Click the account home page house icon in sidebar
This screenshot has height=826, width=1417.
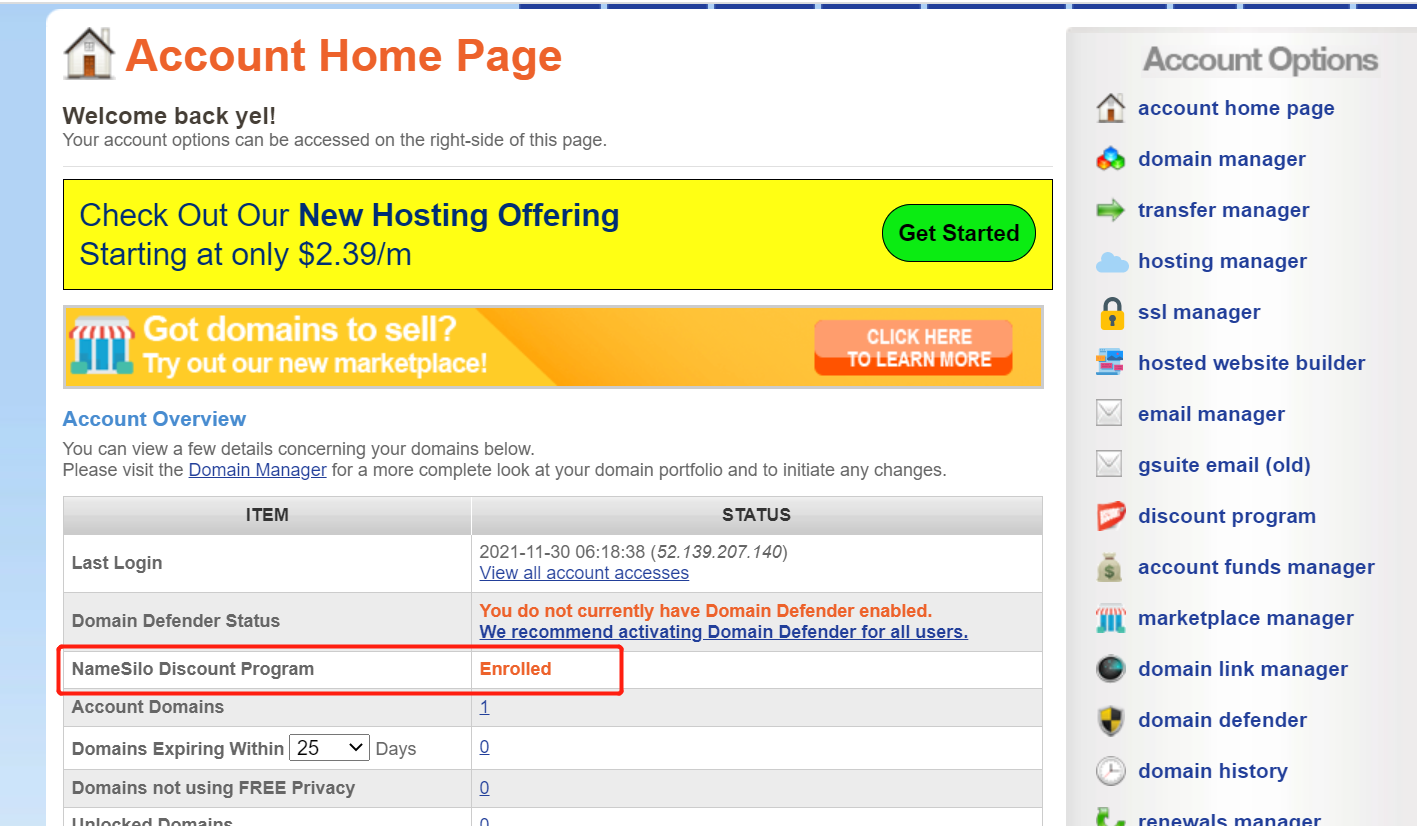1111,108
